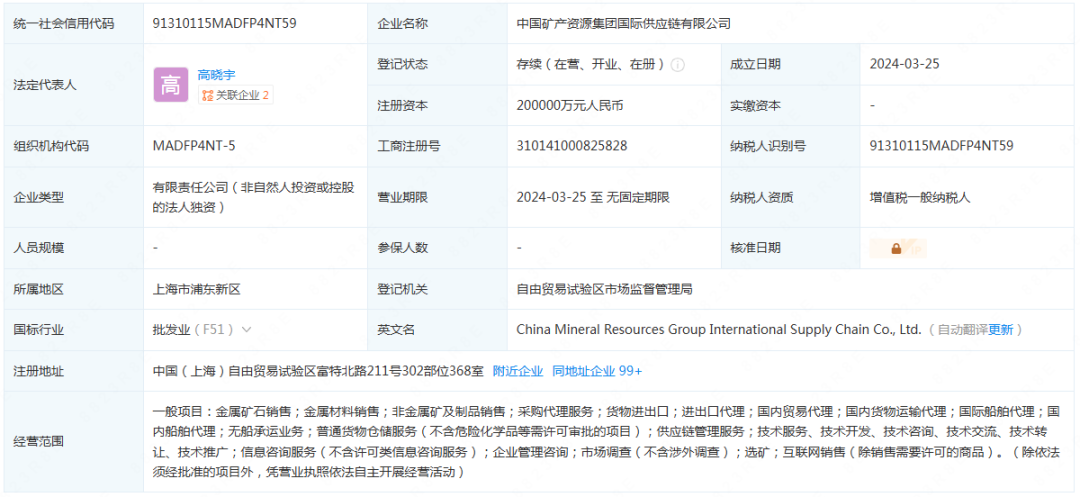Select taxpayer qualification 增值税一般纳税人
This screenshot has width=1080, height=497.
pyautogui.click(x=920, y=198)
